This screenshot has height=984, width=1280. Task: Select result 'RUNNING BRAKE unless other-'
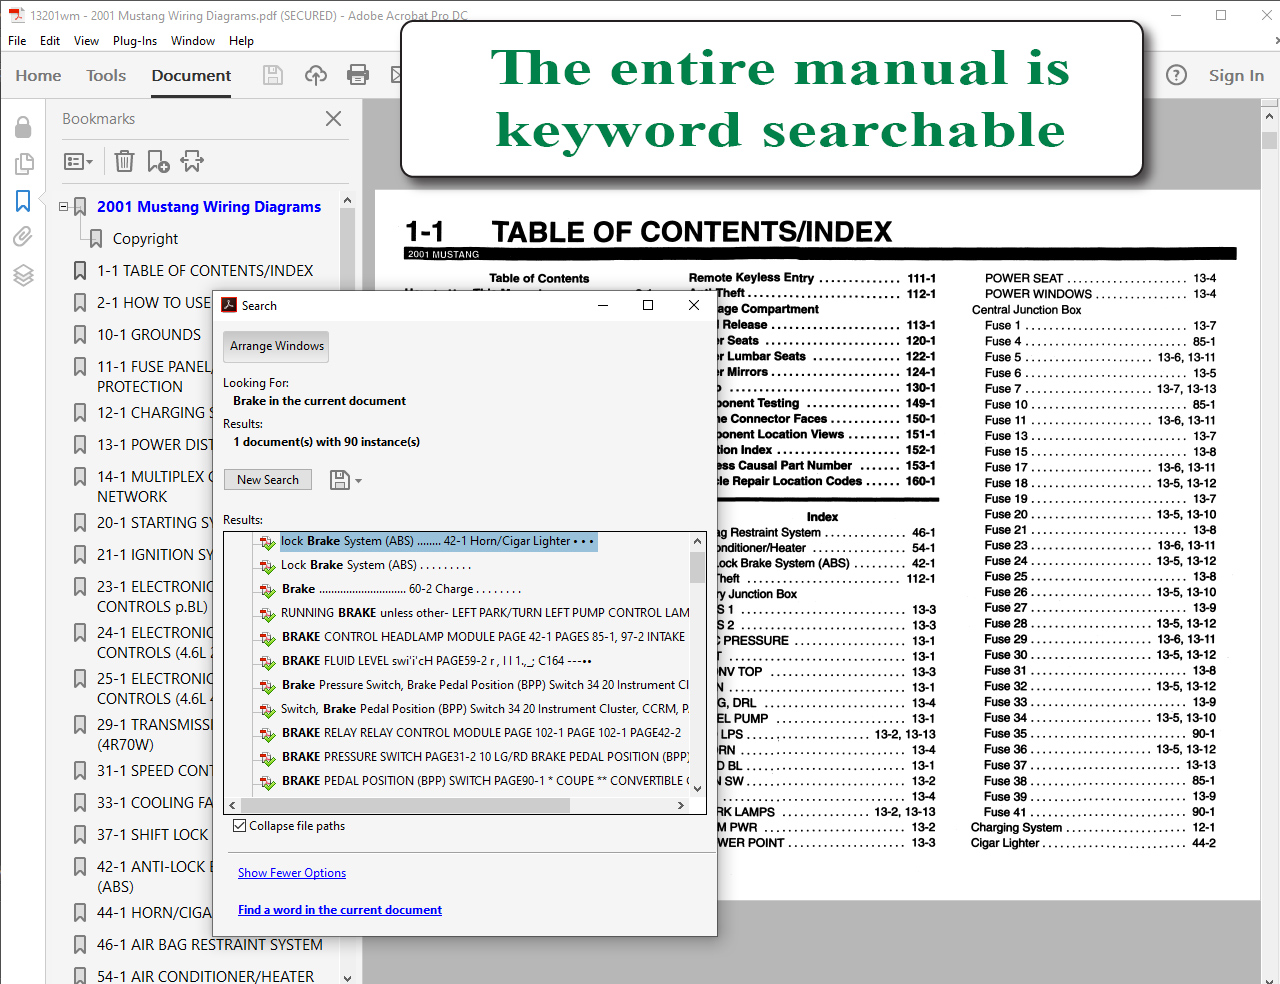coord(485,613)
